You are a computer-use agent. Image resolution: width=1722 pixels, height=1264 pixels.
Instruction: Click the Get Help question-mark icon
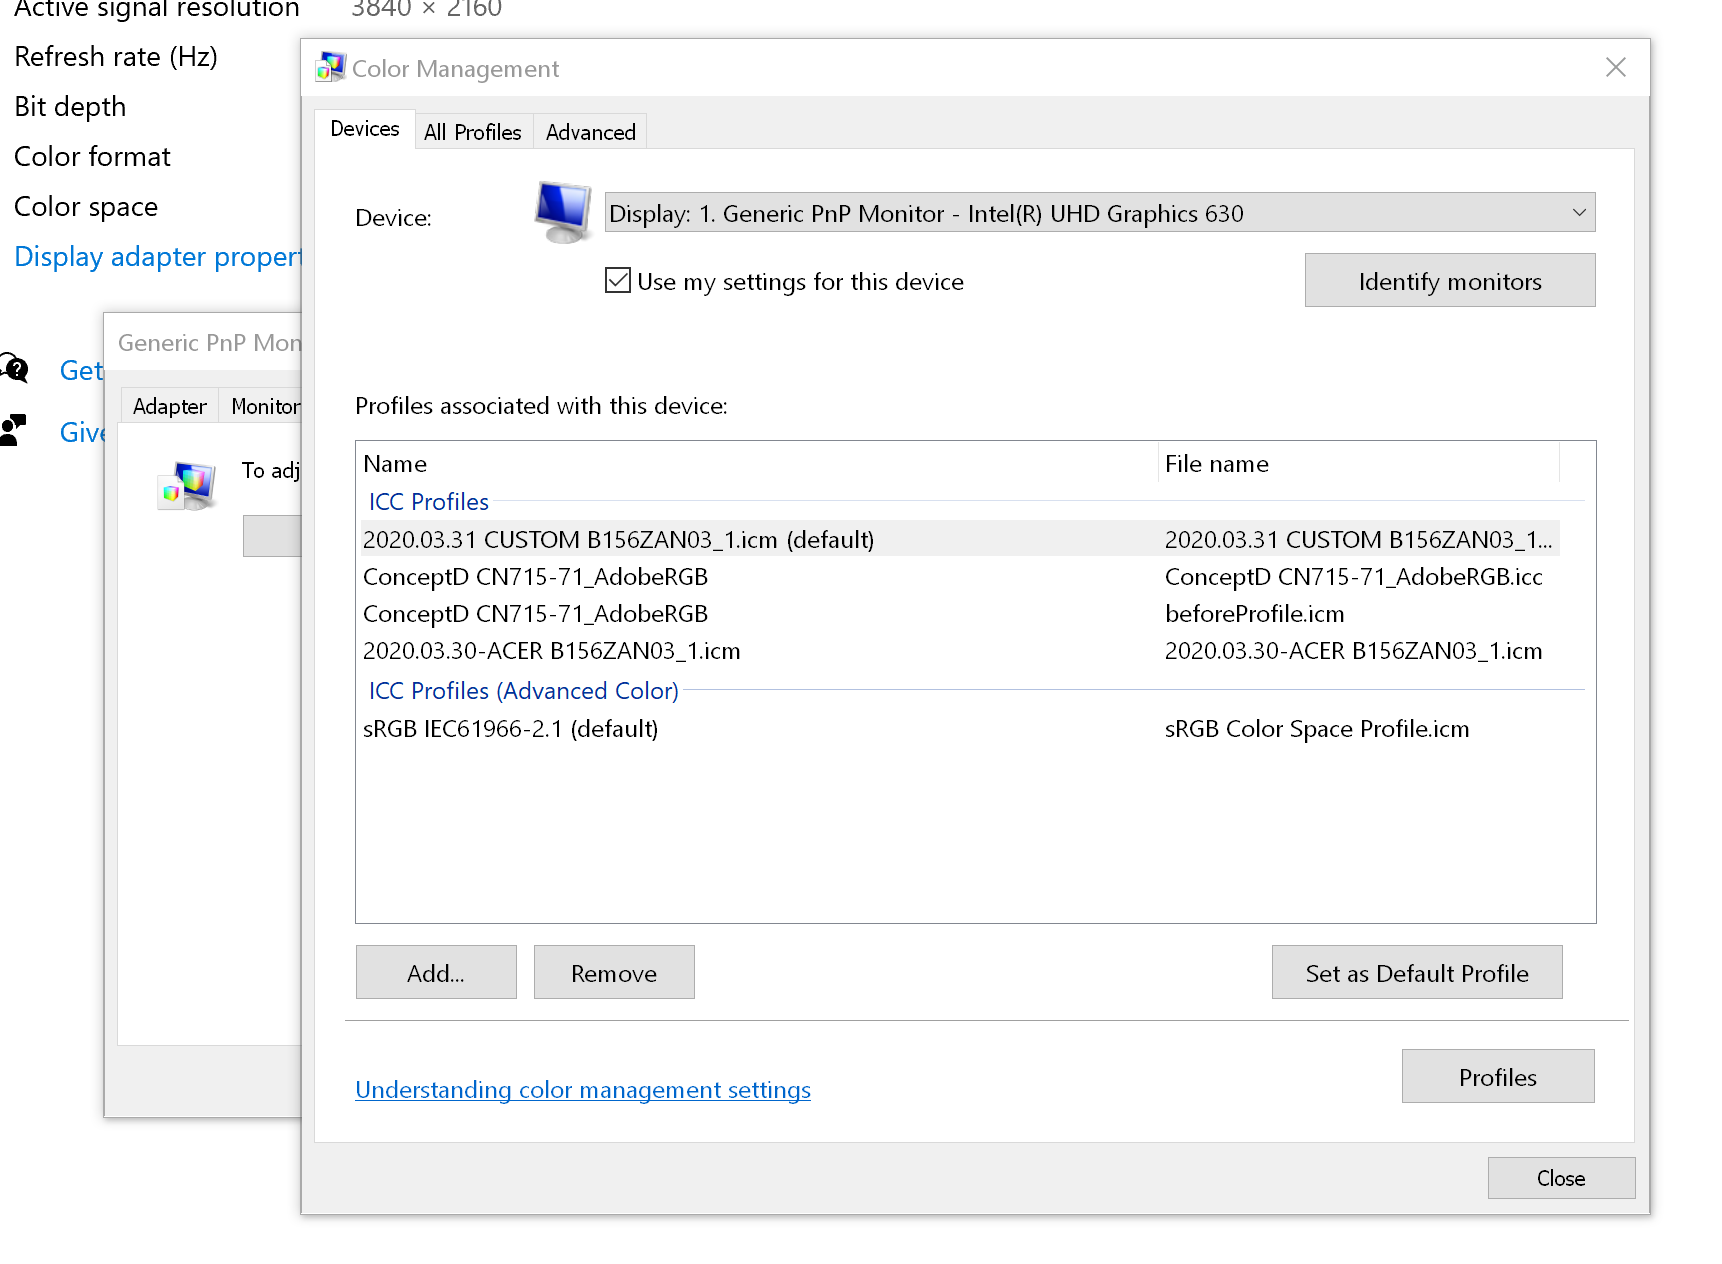click(x=15, y=369)
